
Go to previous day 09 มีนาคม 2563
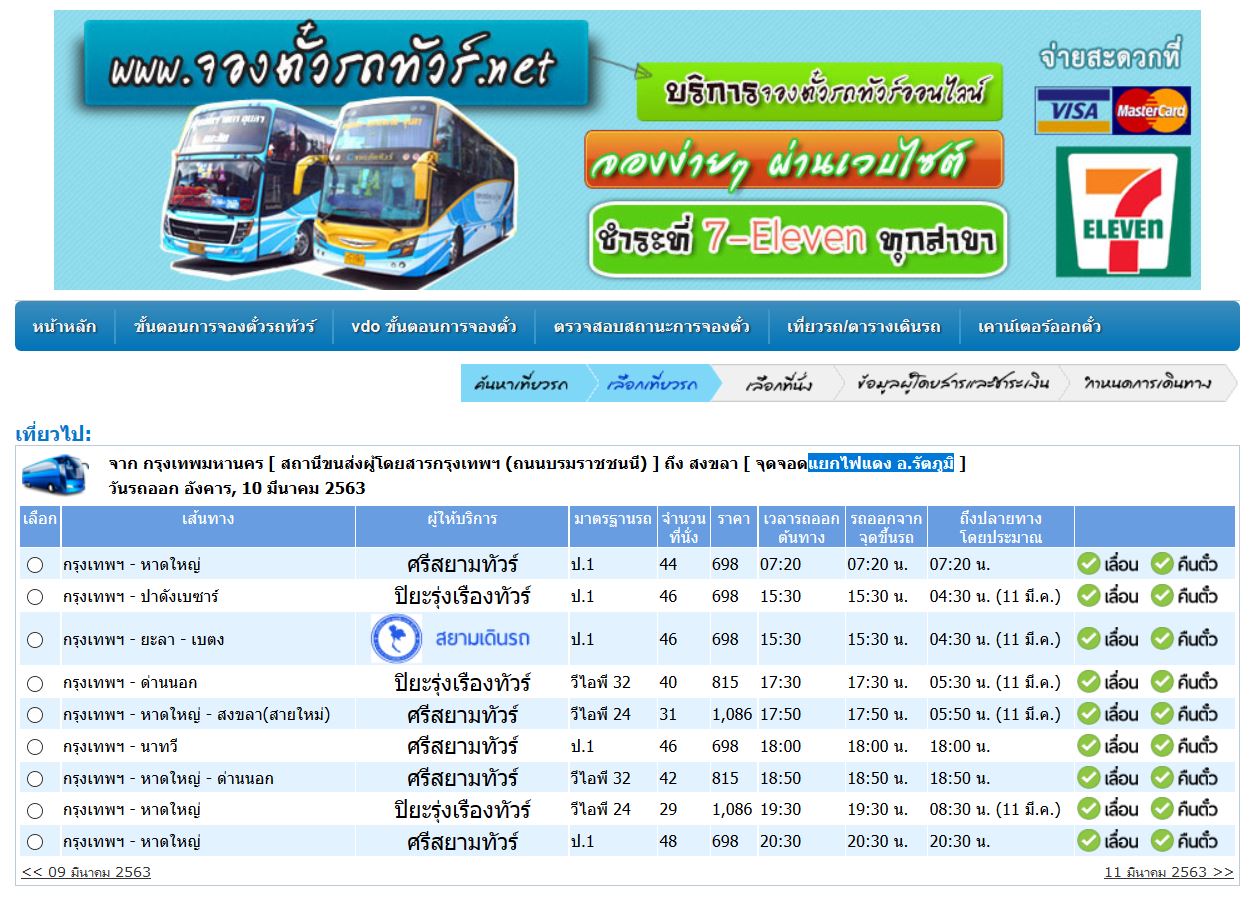pyautogui.click(x=86, y=872)
